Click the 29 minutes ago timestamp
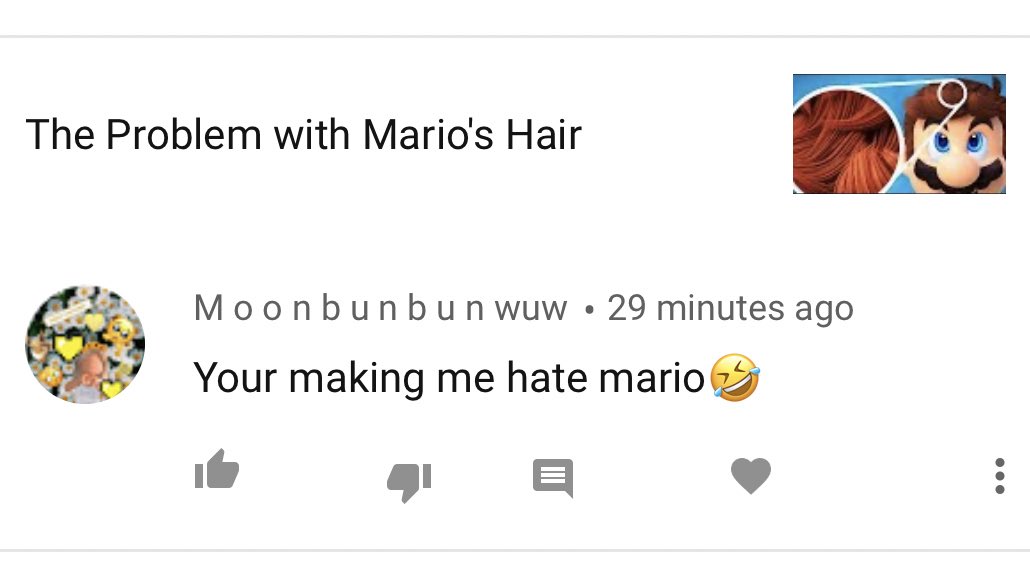 [x=730, y=308]
